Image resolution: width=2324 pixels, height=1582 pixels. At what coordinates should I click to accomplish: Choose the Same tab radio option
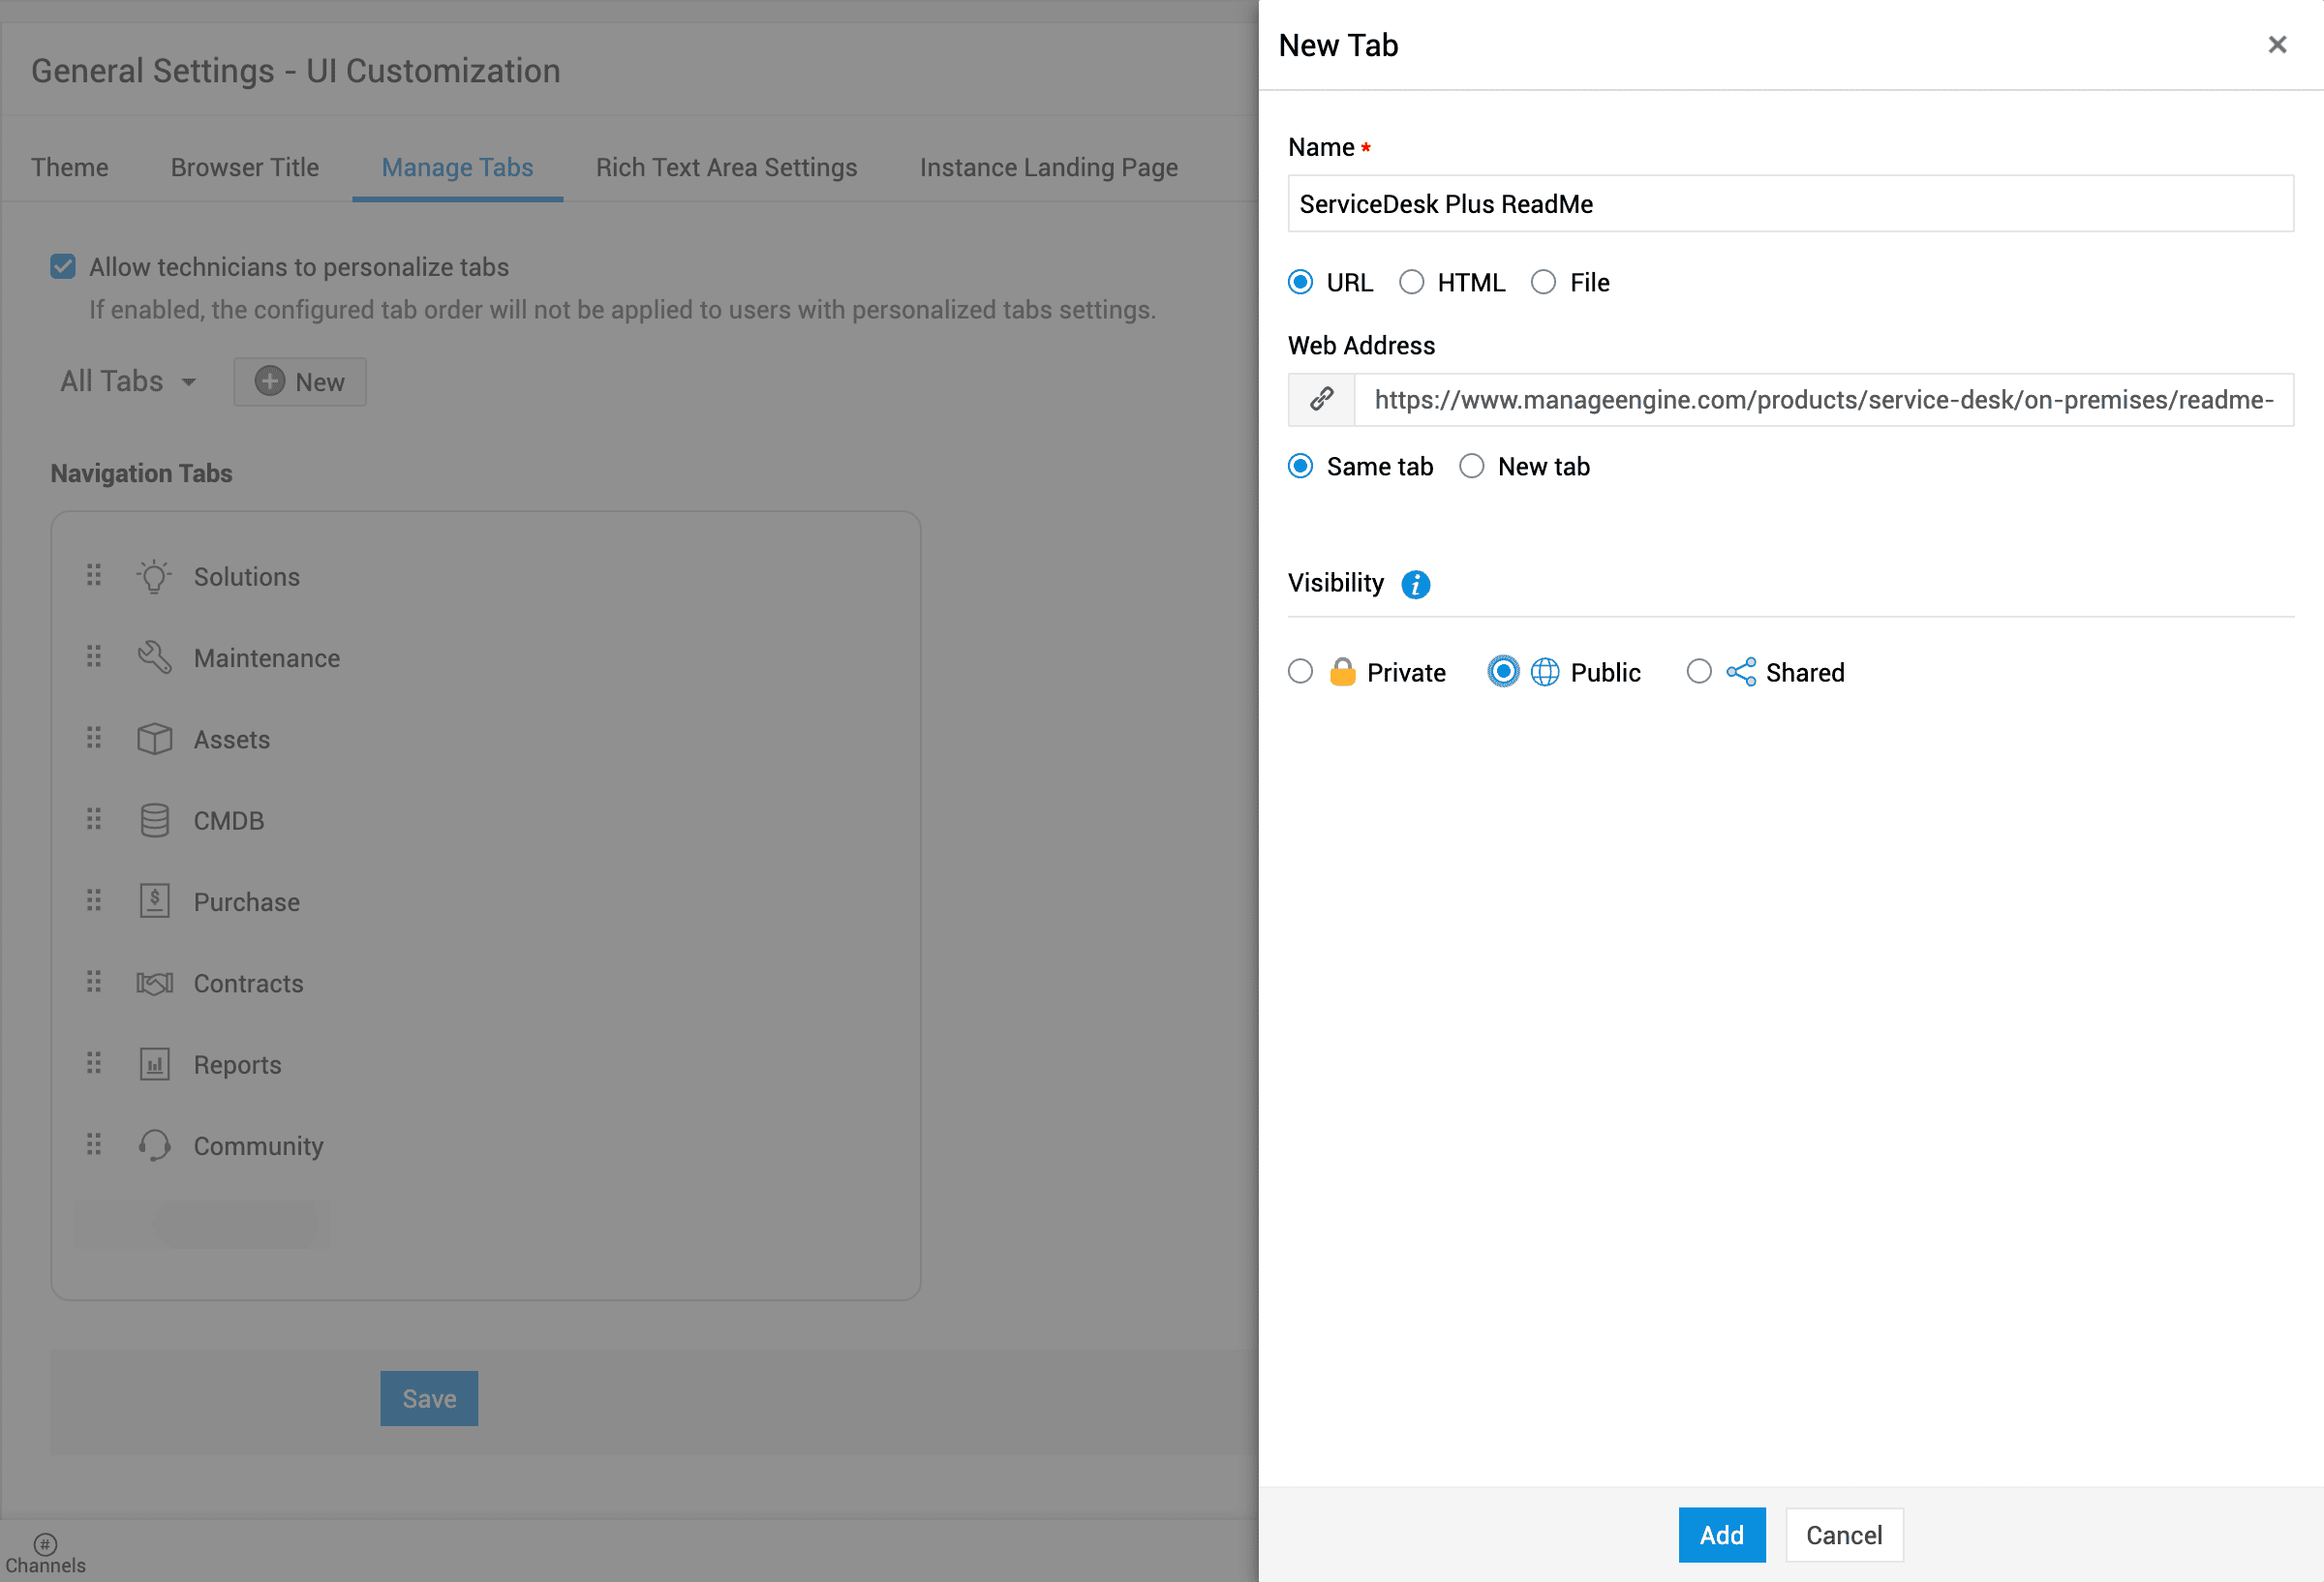point(1300,466)
